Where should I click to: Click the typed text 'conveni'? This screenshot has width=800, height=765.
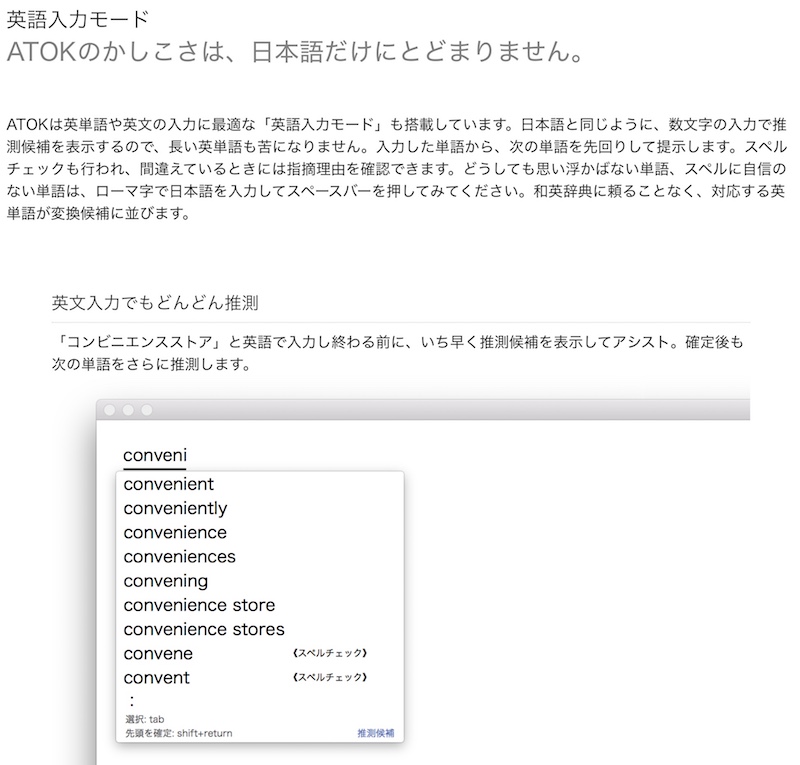(x=155, y=455)
